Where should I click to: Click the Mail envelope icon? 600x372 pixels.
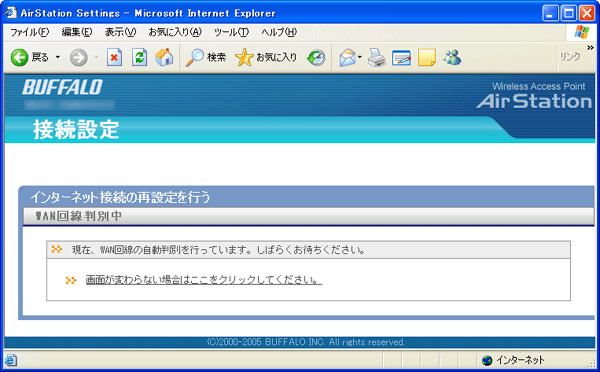pos(347,58)
